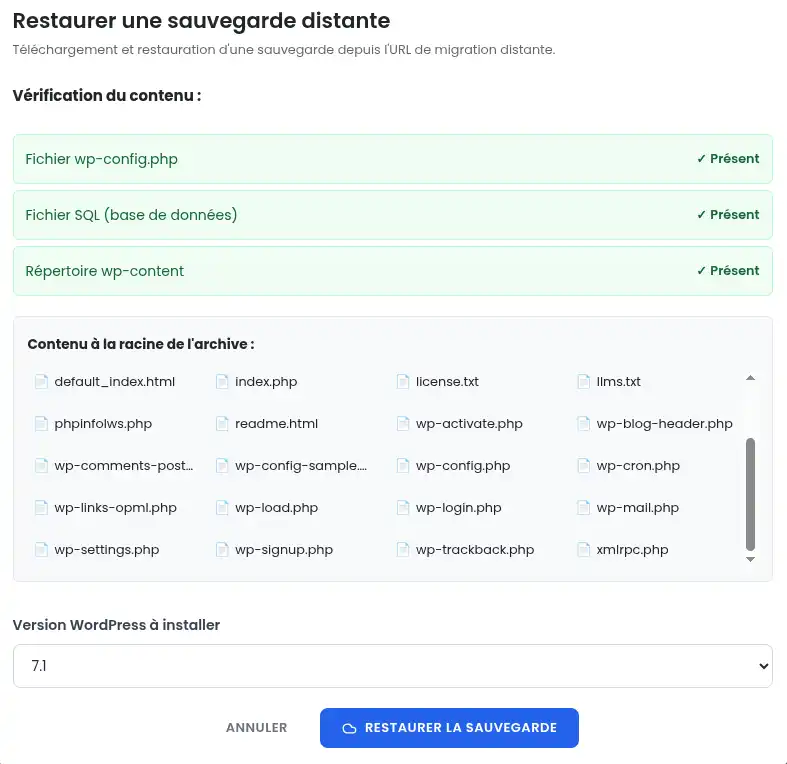Viewport: 787px width, 764px height.
Task: Select the wp-trackback.php file name
Action: 475,550
